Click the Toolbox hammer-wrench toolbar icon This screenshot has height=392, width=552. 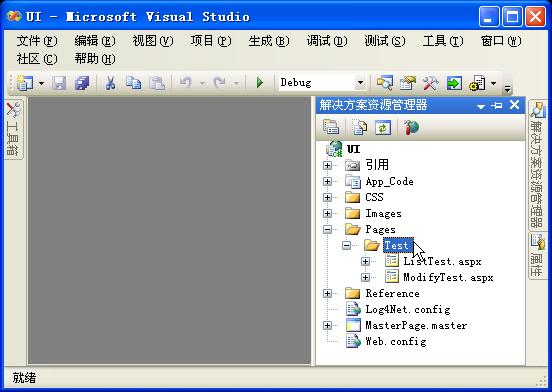point(431,83)
